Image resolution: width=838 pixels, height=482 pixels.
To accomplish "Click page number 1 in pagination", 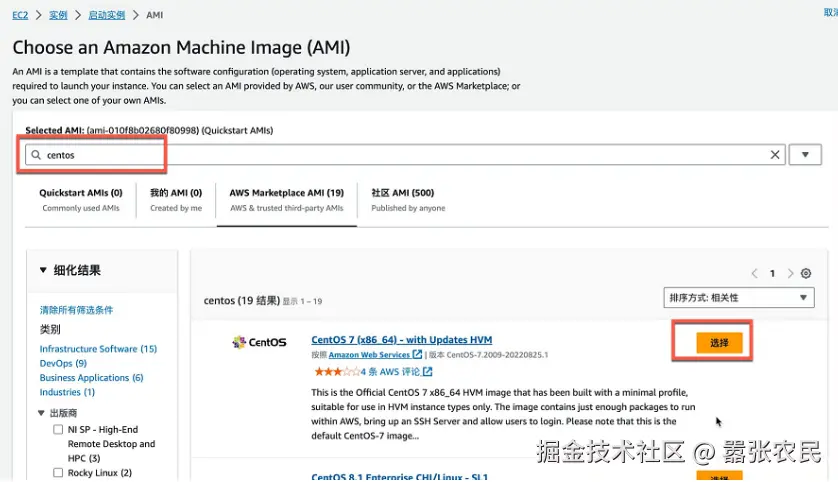I will tap(772, 274).
